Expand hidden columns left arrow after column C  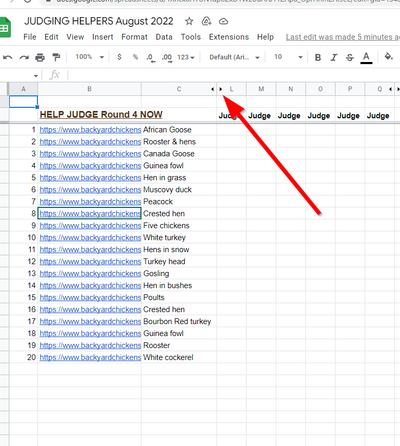[x=213, y=89]
